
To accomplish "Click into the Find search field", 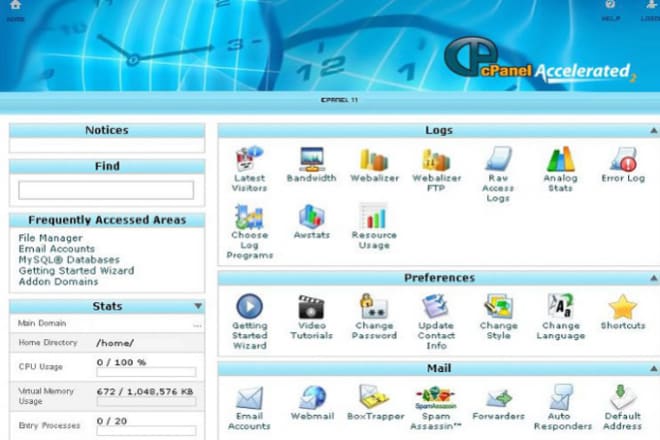I will pos(106,190).
